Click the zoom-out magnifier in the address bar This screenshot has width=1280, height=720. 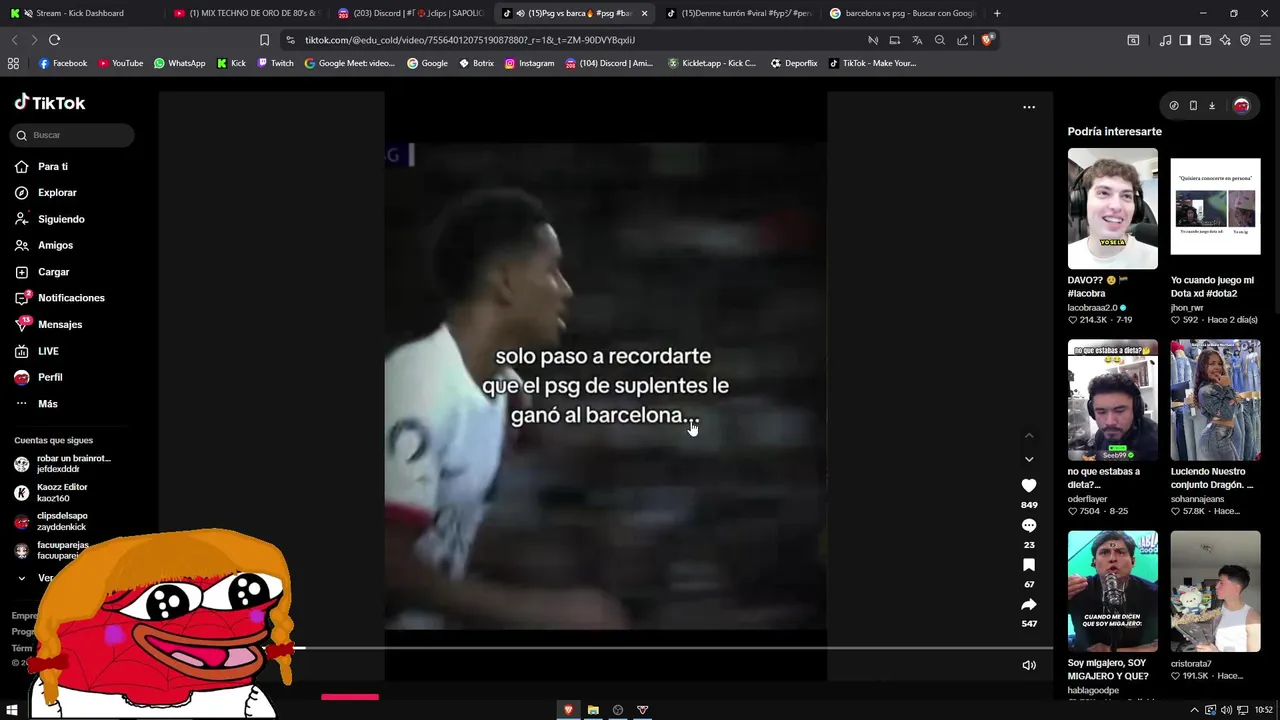click(x=940, y=40)
